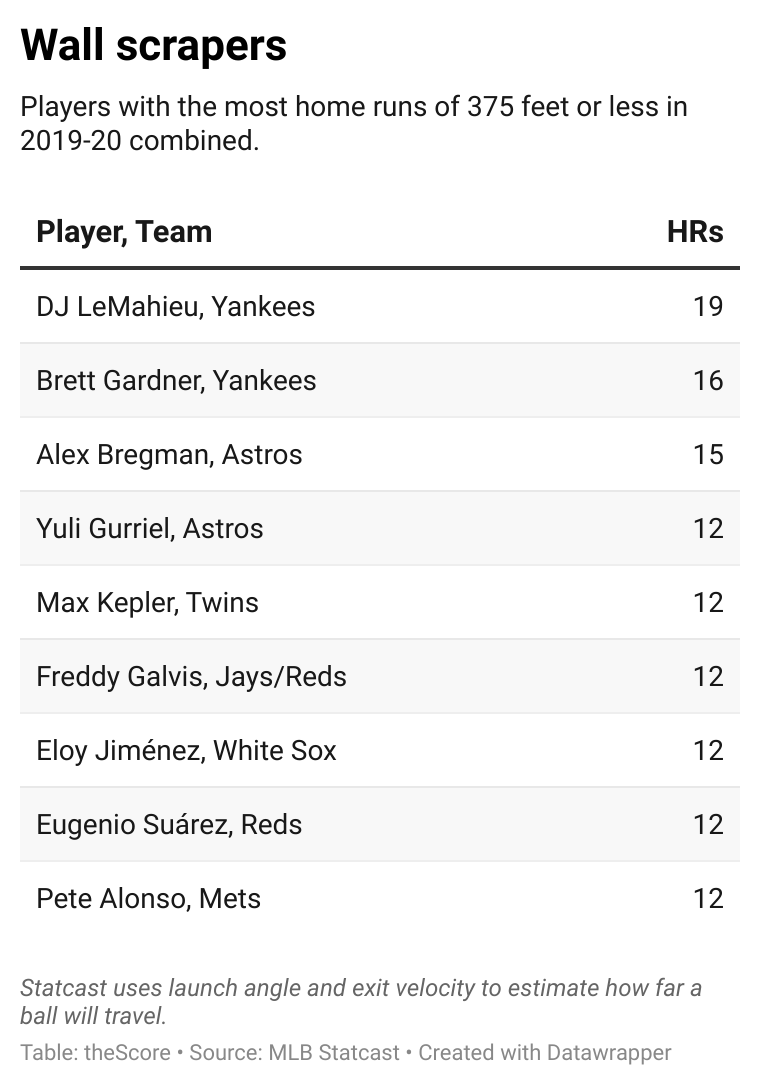
Task: Click the "Wall scrapers" title
Action: point(154,46)
